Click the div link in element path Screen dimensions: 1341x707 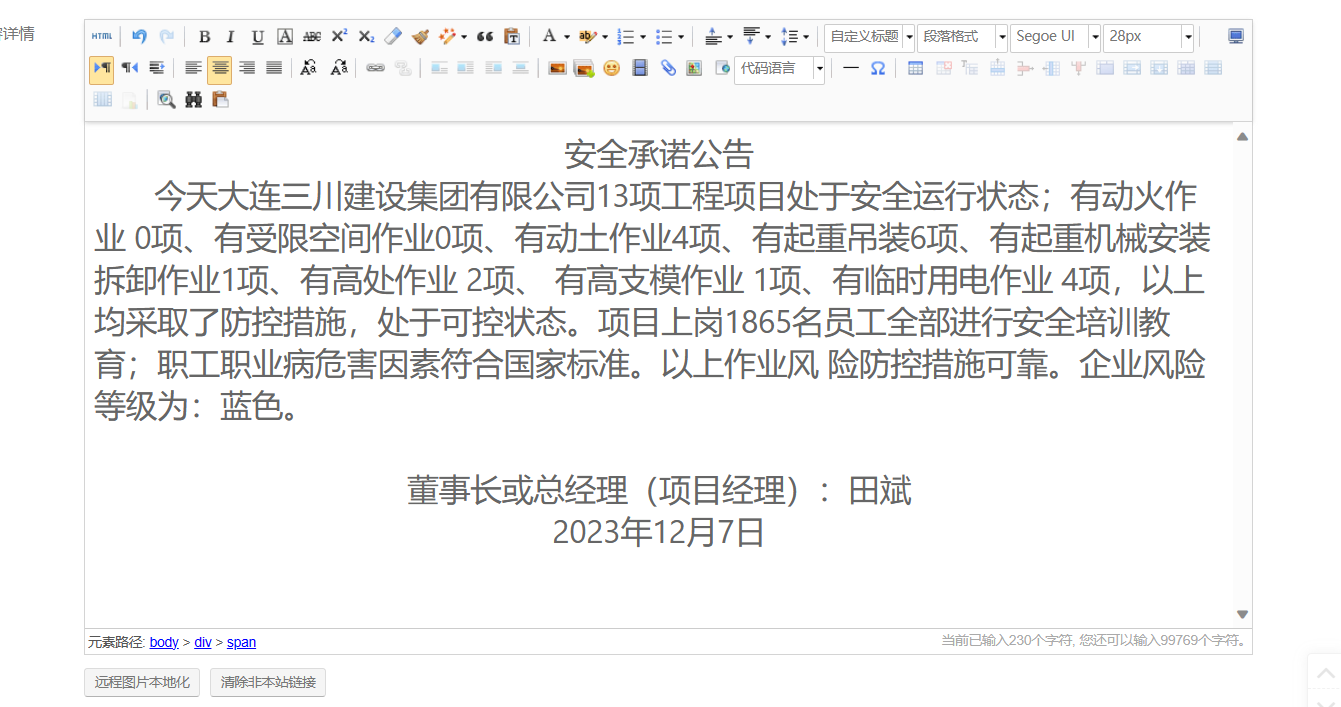click(203, 643)
